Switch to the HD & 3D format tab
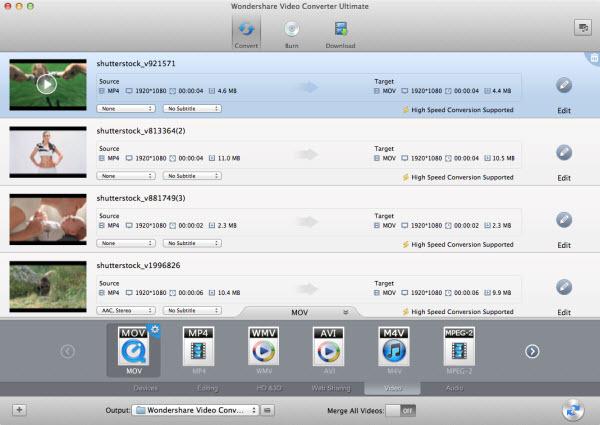Viewport: 600px width, 425px height. tap(269, 388)
